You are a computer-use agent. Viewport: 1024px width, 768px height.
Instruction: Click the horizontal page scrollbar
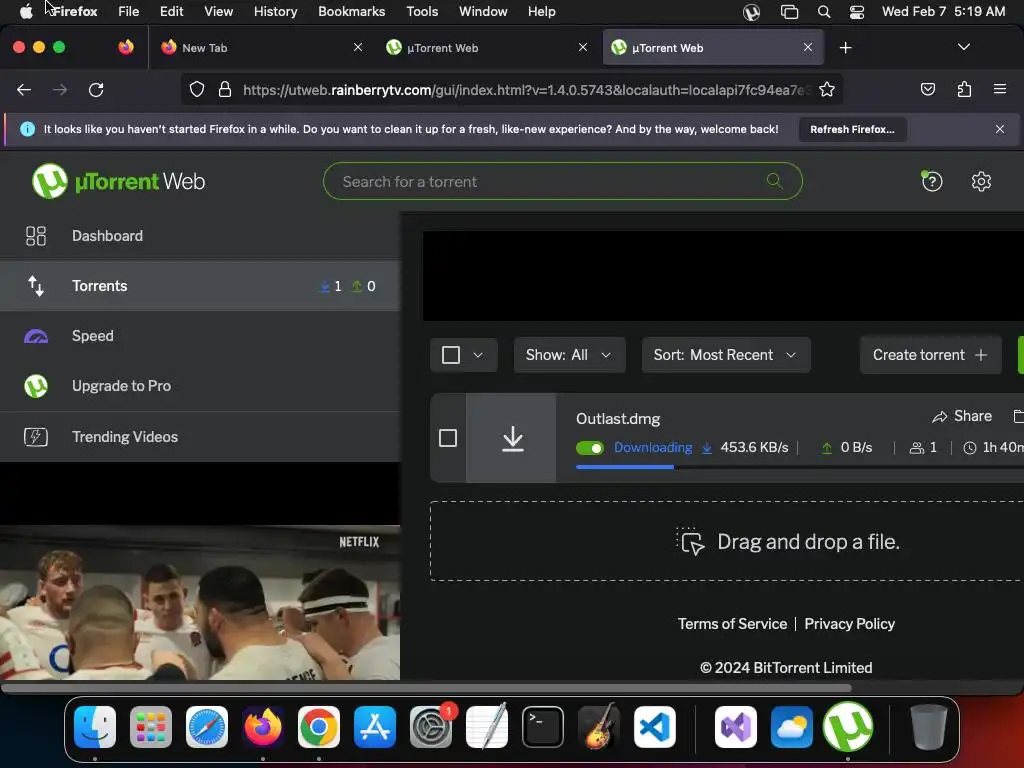(427, 688)
